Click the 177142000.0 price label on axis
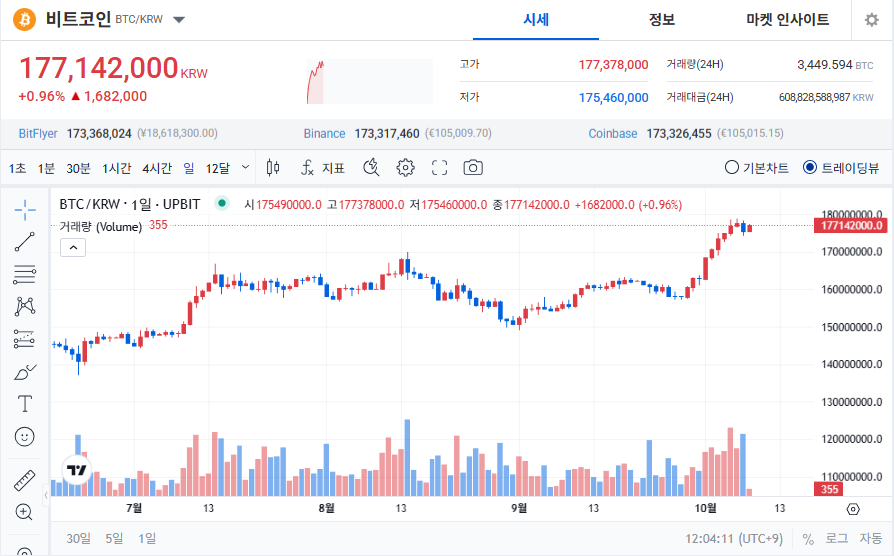 point(850,225)
